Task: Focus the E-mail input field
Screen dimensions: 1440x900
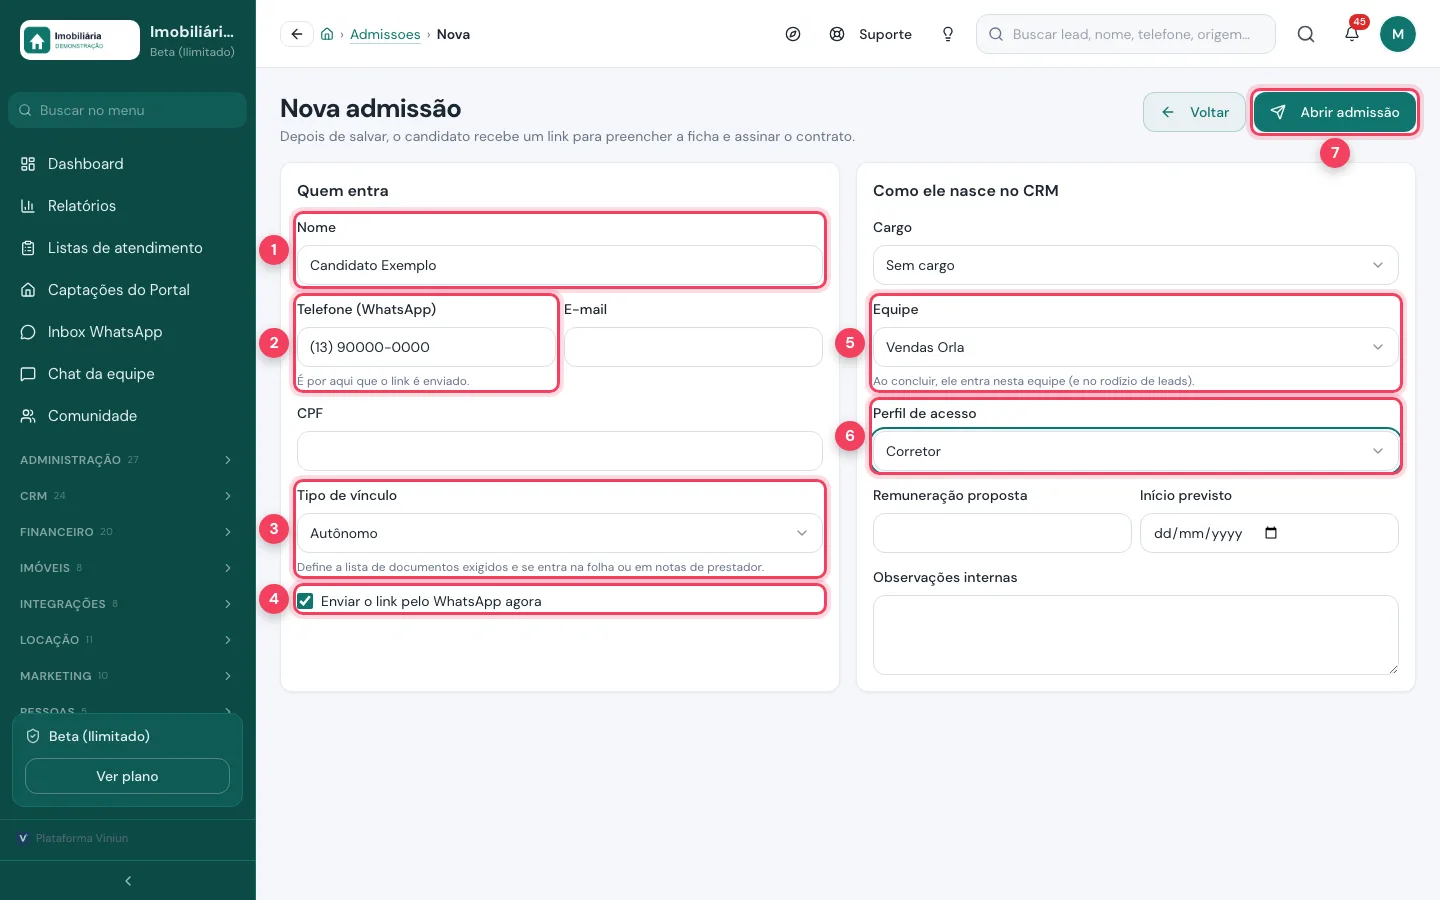Action: tap(693, 347)
